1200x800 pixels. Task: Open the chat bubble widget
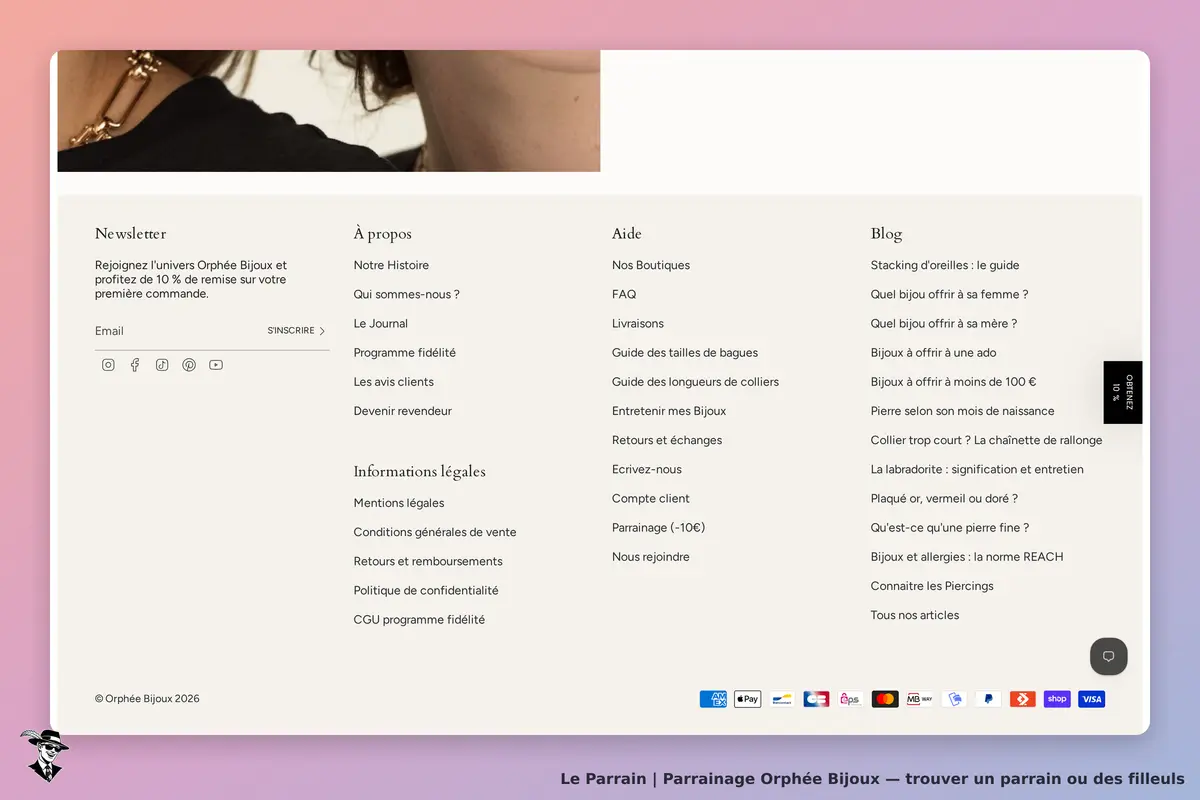point(1109,656)
